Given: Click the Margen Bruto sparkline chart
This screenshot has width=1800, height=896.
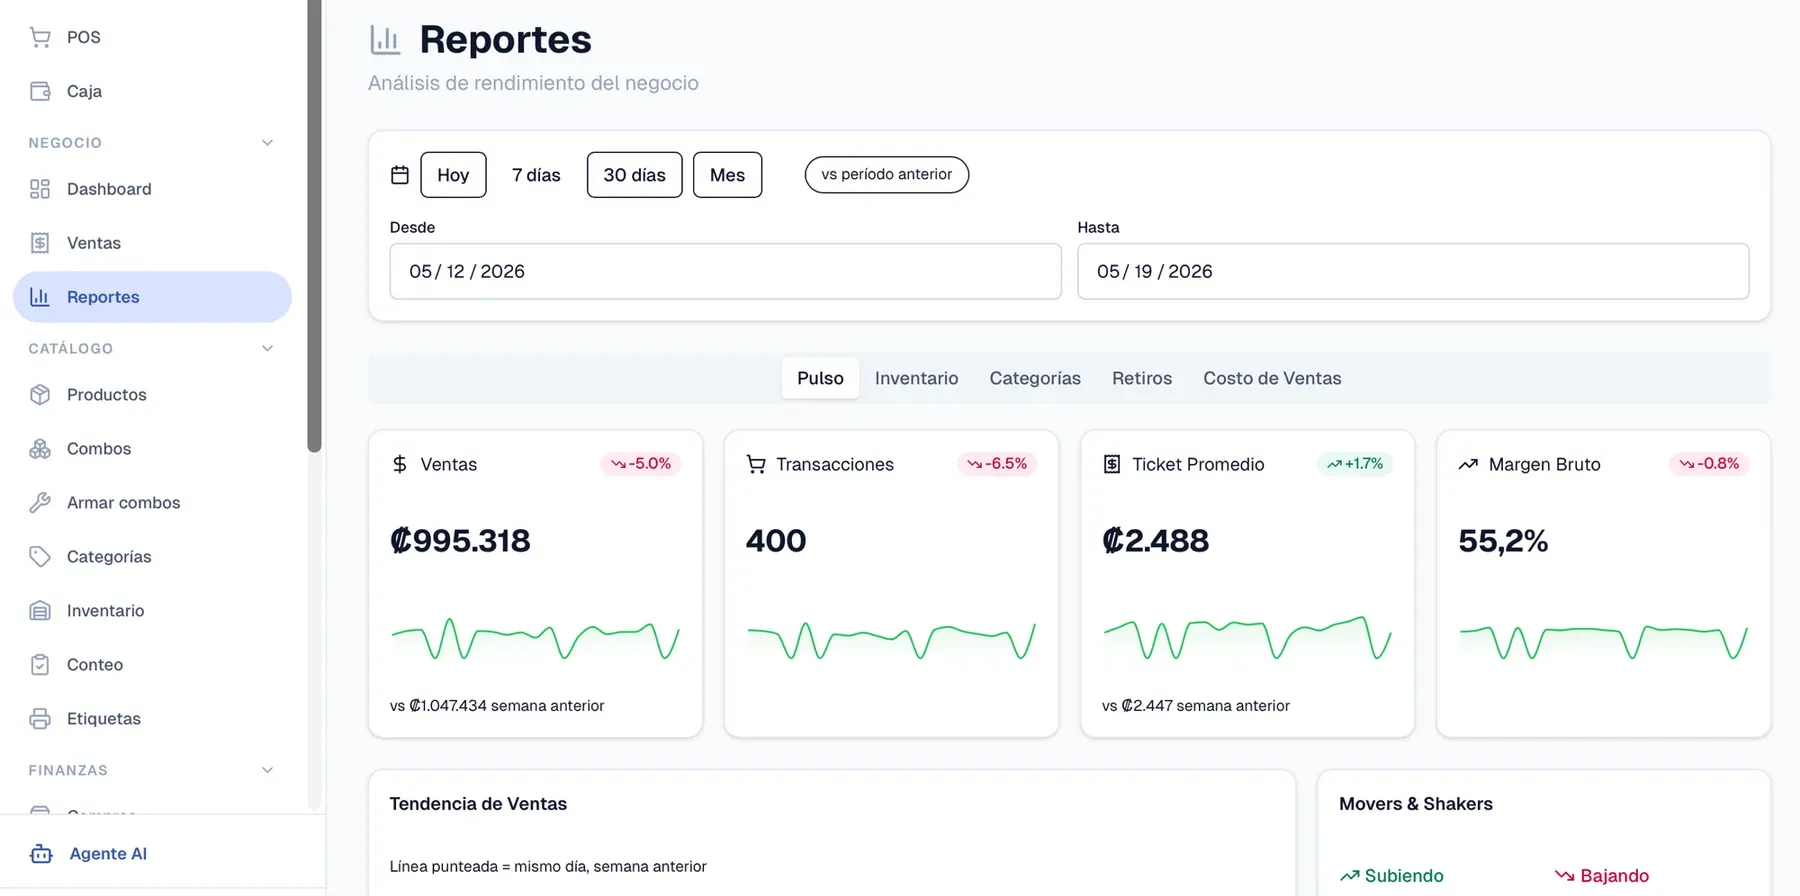Looking at the screenshot, I should [1603, 641].
